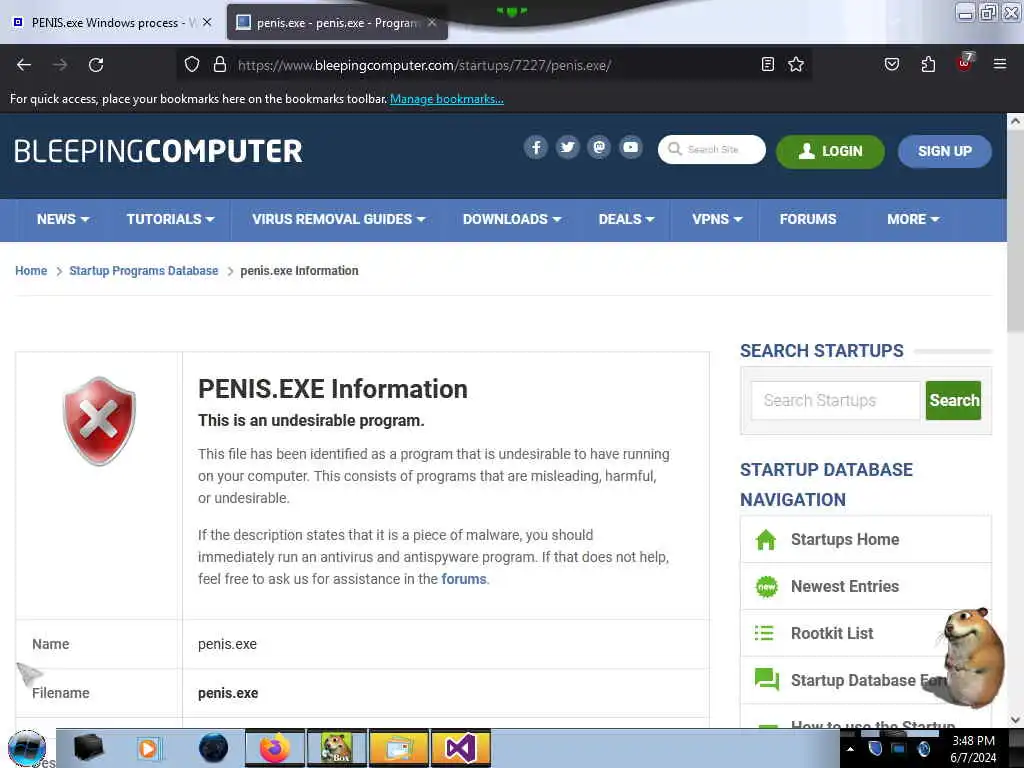The height and width of the screenshot is (768, 1024).
Task: Expand the DEALS dropdown menu
Action: pos(626,219)
